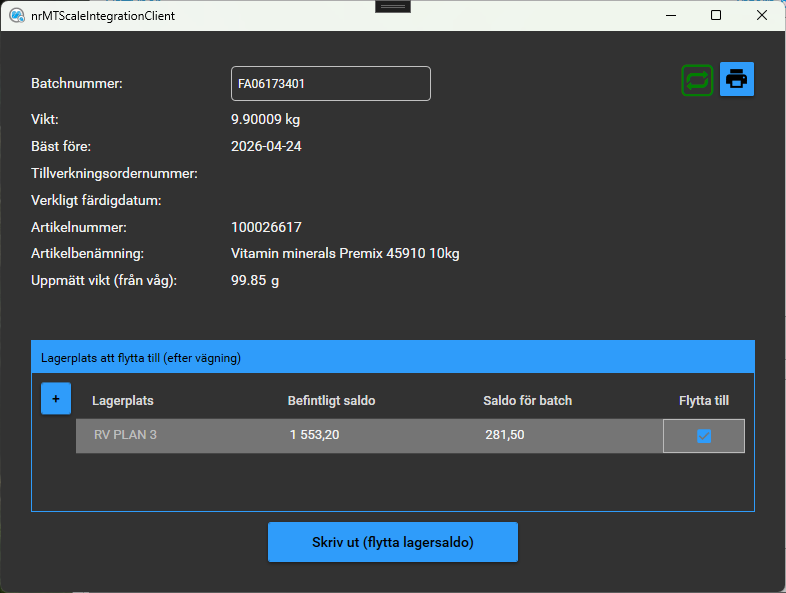Click the Befintligt saldo column header
The height and width of the screenshot is (593, 786).
coord(331,401)
